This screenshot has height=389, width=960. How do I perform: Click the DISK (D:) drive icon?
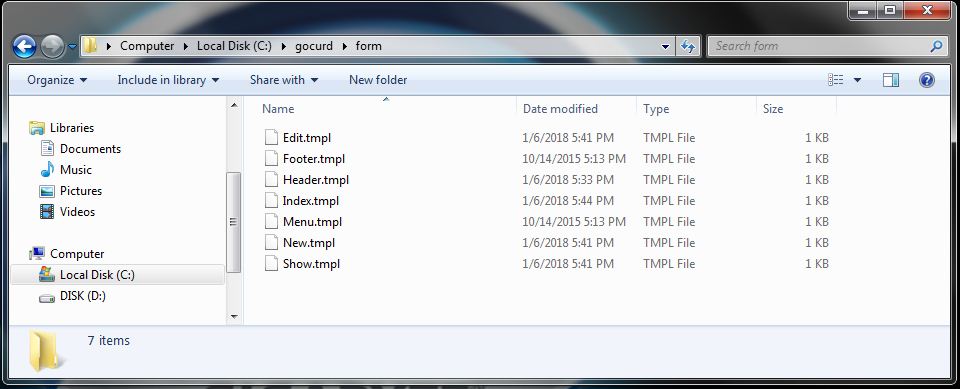click(x=47, y=297)
